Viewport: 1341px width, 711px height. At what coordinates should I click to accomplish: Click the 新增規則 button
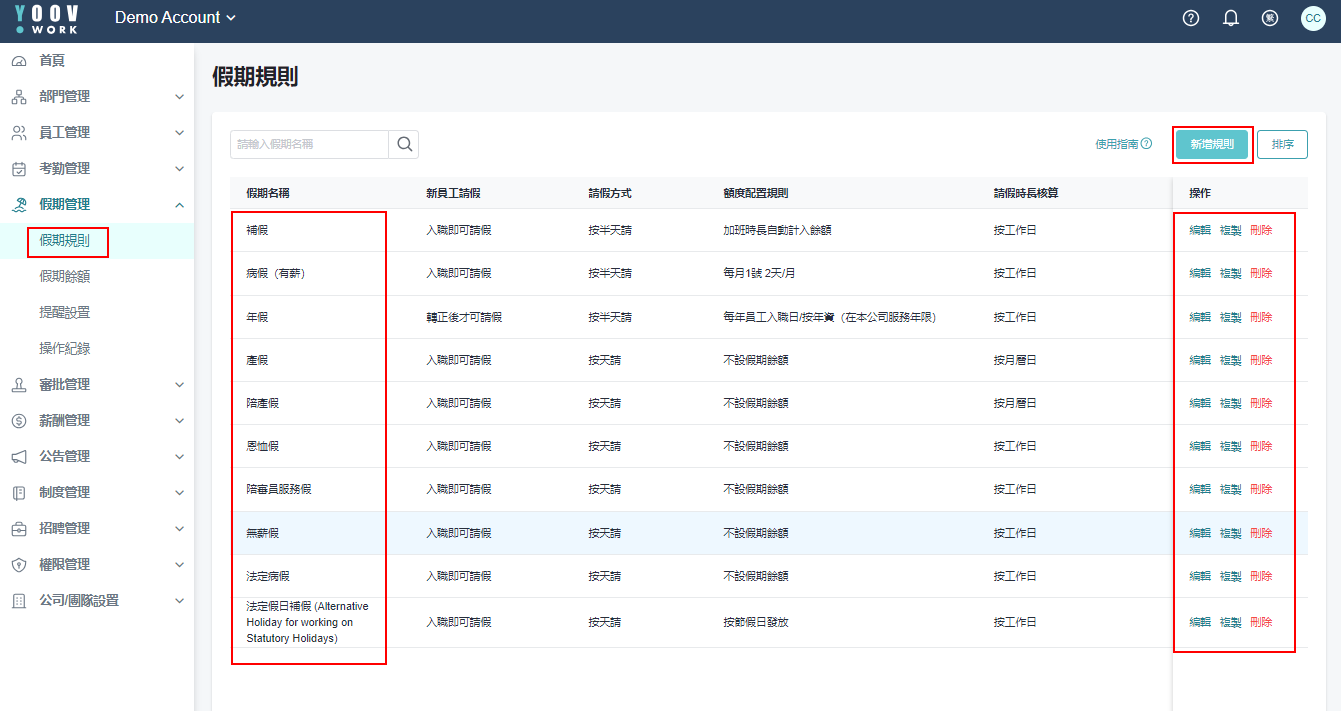1212,144
